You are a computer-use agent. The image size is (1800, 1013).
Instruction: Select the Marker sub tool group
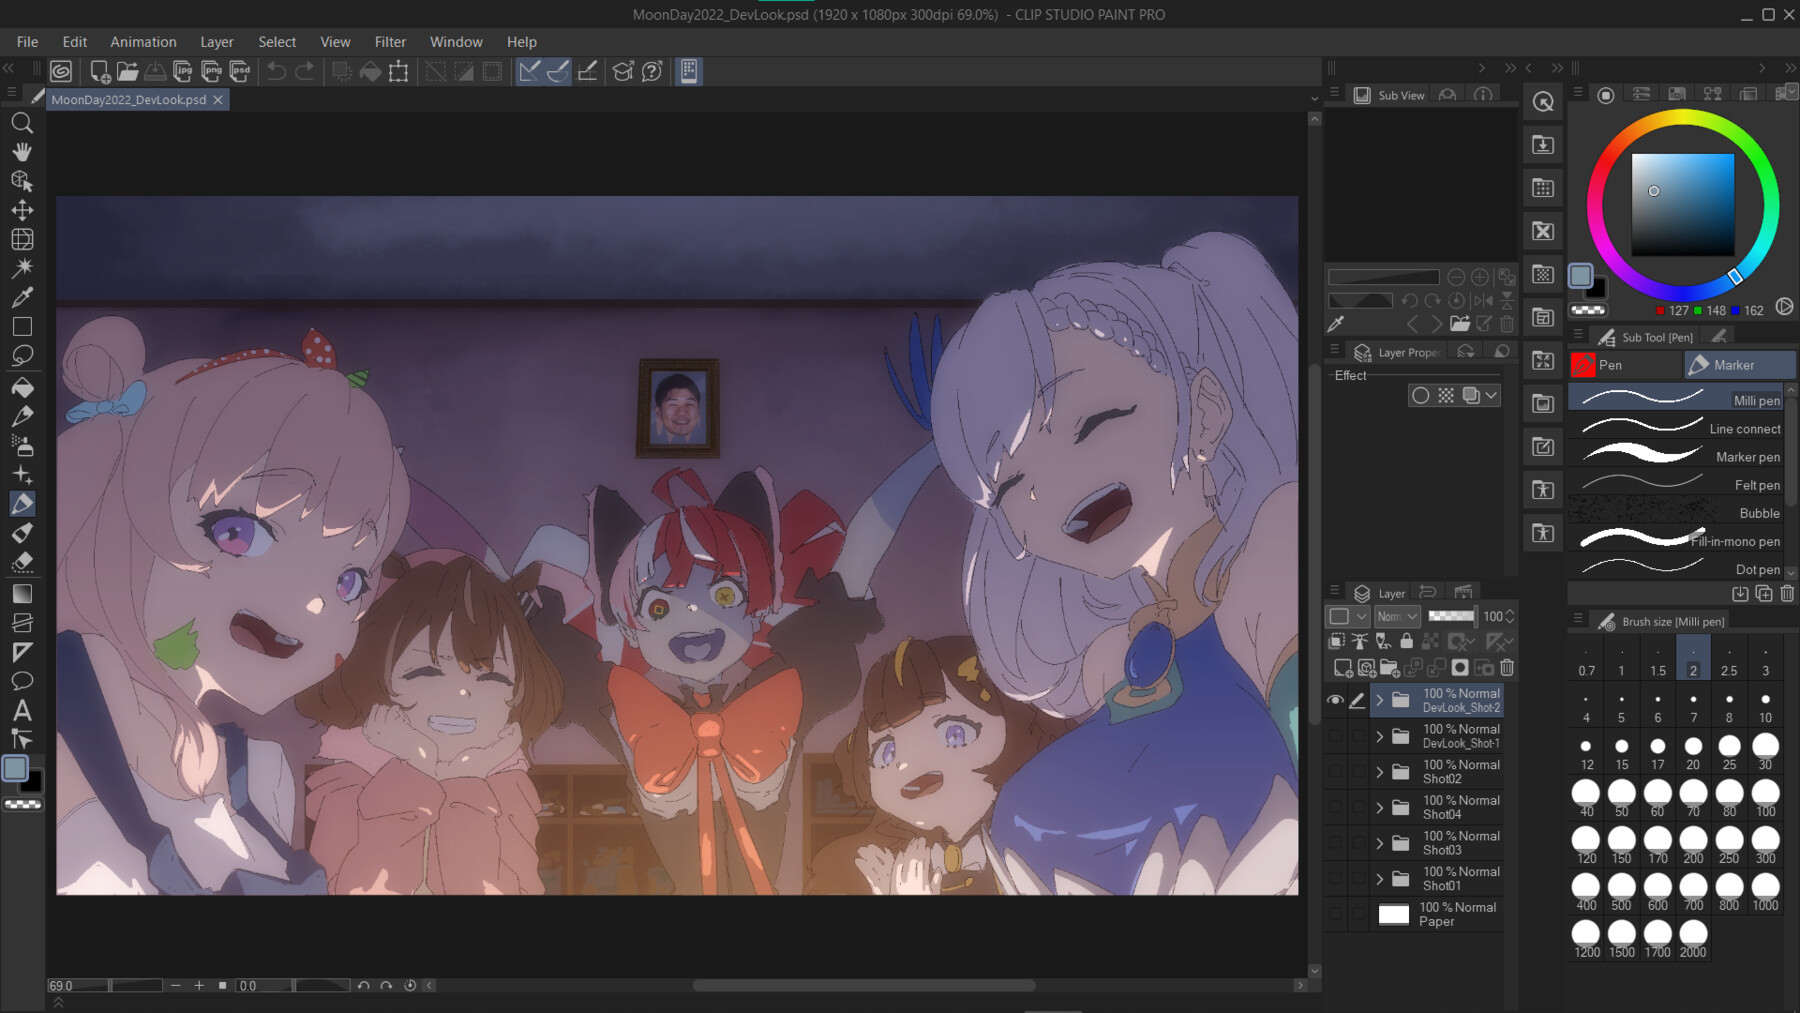pos(1739,364)
